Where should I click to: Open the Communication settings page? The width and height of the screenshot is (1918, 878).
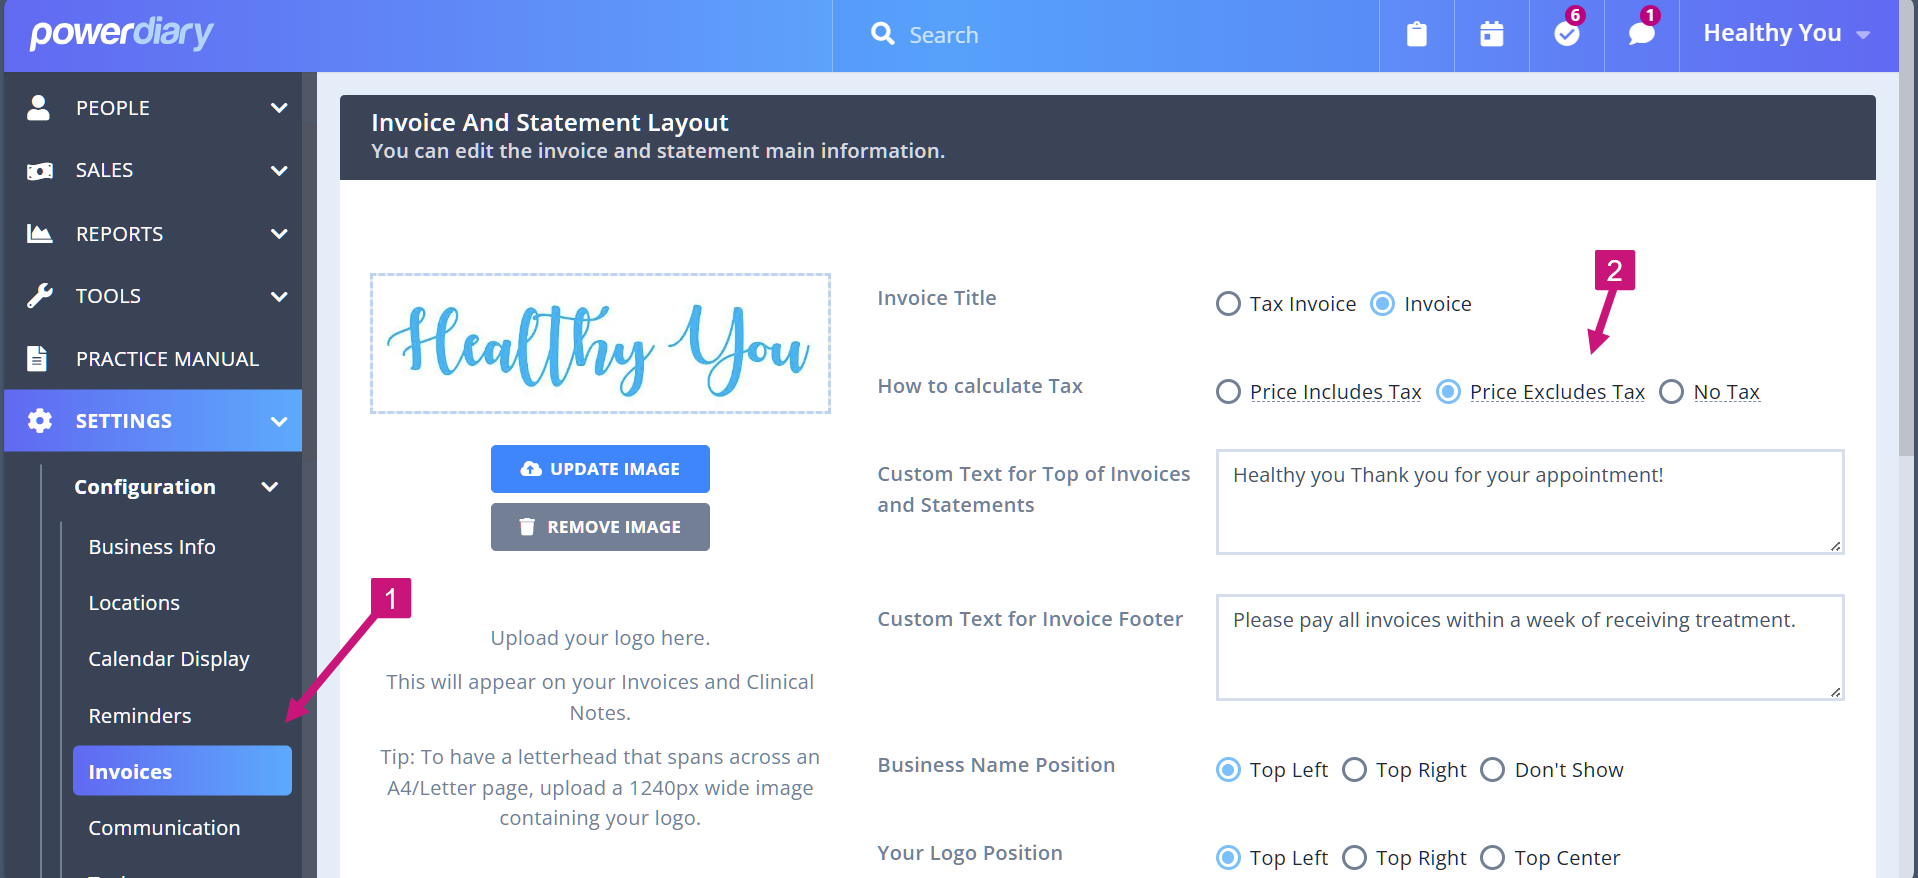(164, 827)
